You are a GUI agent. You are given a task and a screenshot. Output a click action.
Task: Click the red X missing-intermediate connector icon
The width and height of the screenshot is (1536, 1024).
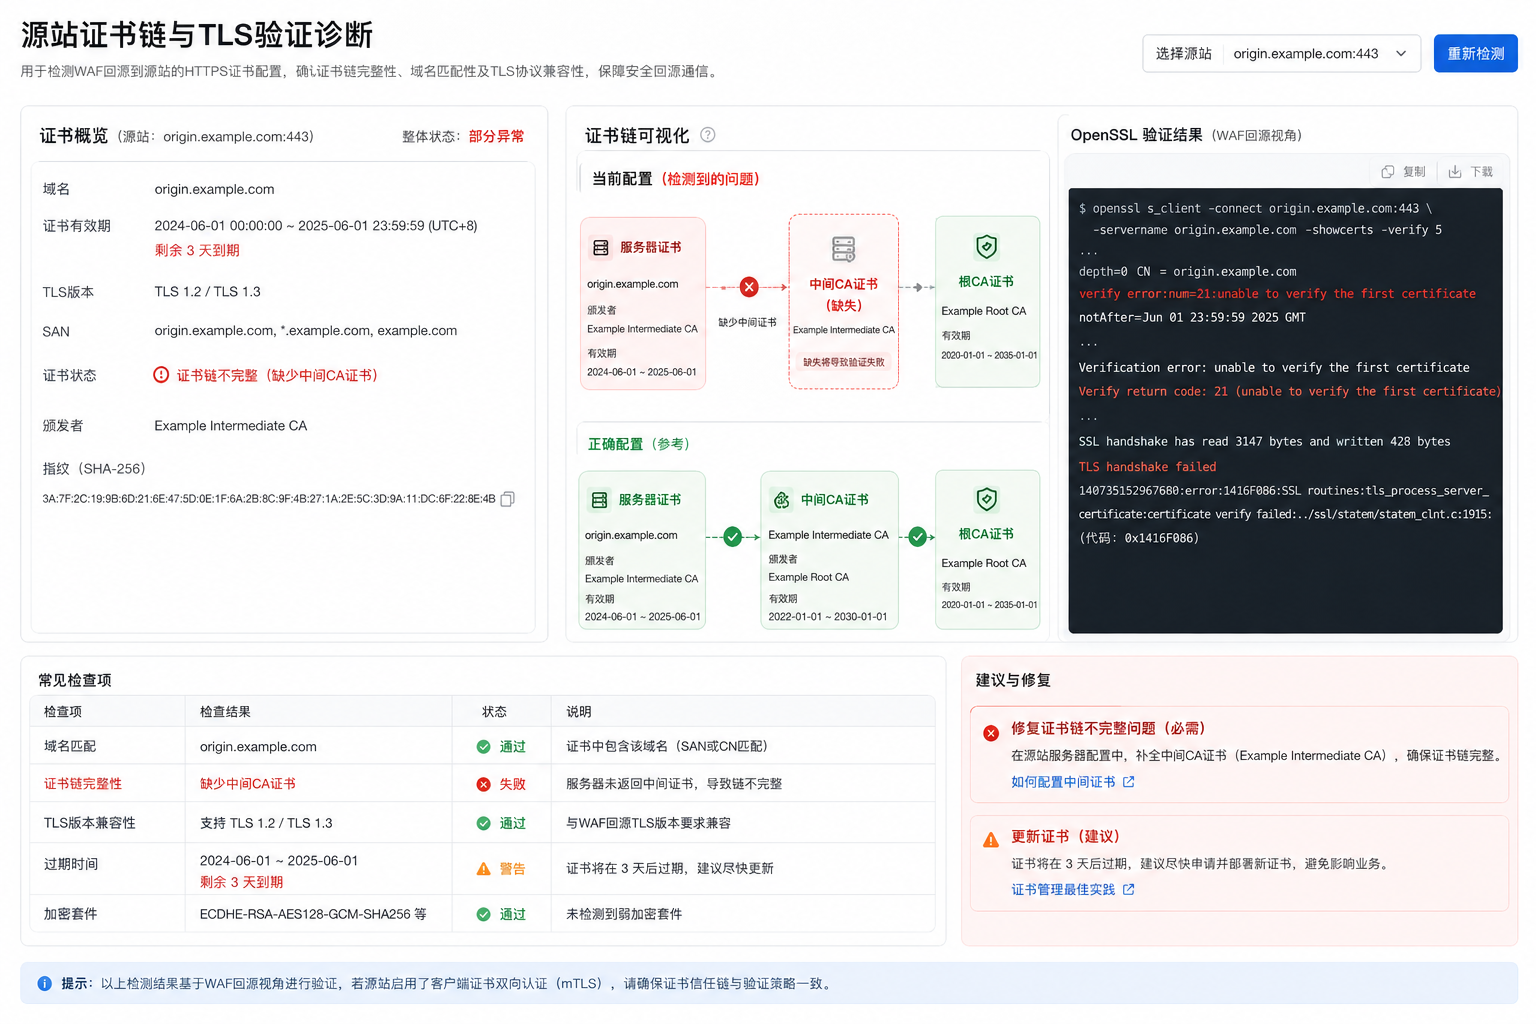(x=749, y=287)
